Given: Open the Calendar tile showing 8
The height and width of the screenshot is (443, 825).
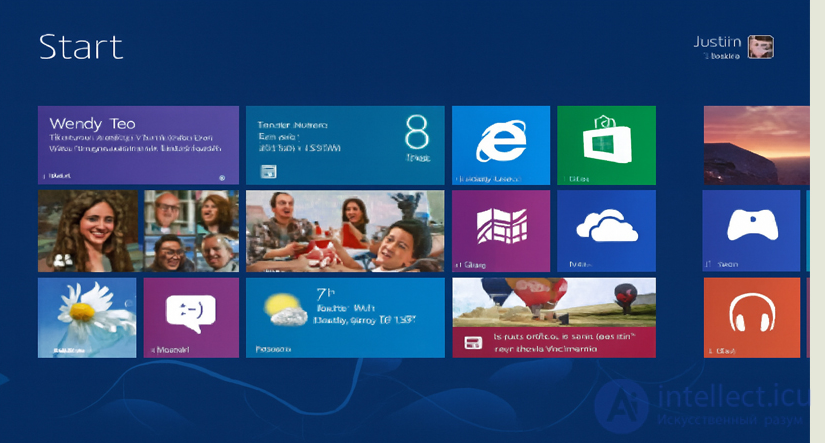Looking at the screenshot, I should coord(345,145).
